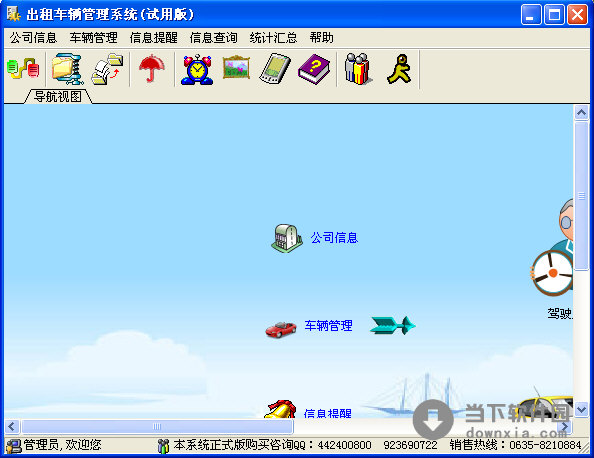This screenshot has width=594, height=458.
Task: Click the alarm clock reminder toolbar icon
Action: tap(197, 69)
